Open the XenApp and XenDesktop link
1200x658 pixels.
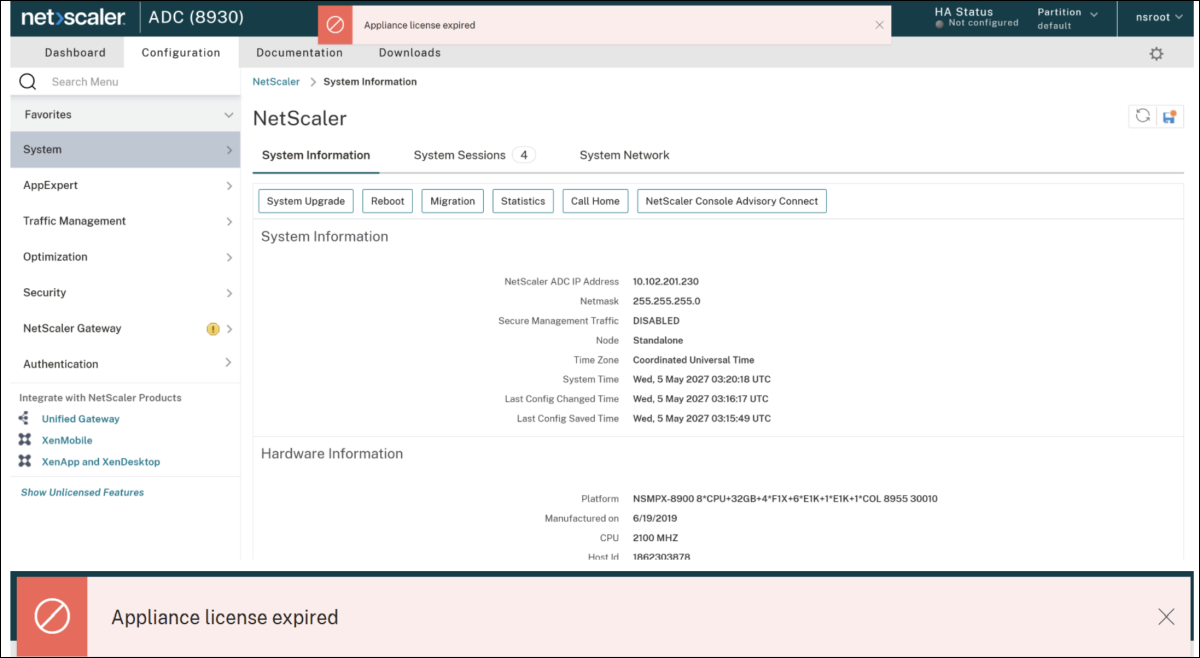[101, 462]
